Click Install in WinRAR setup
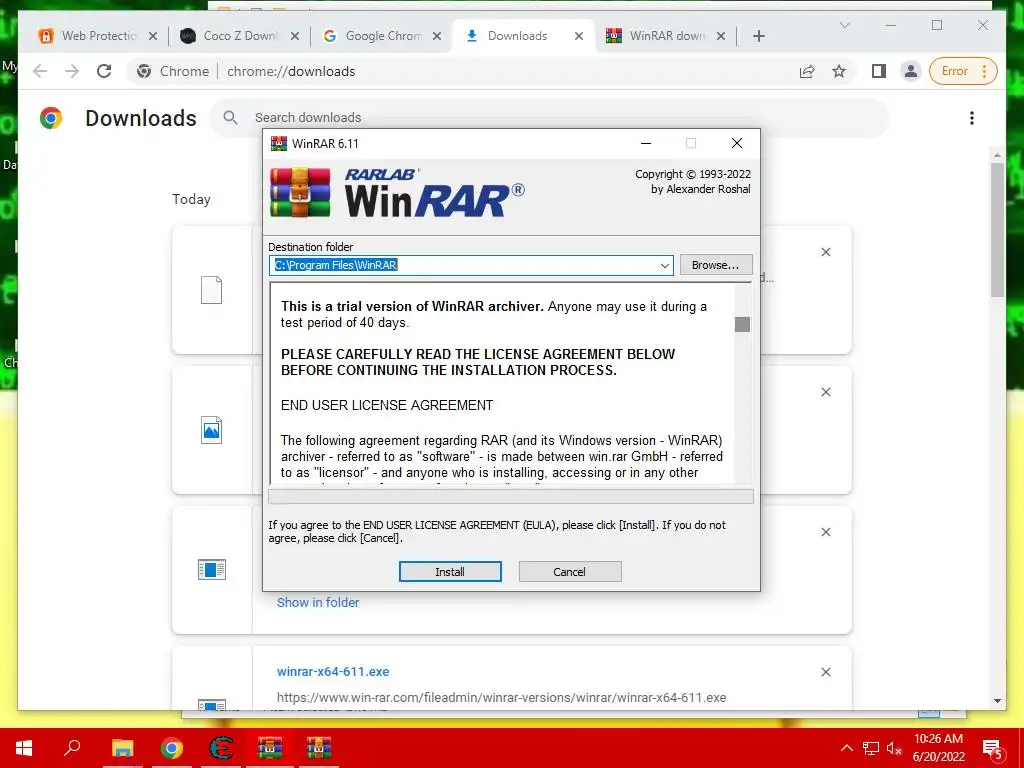1024x768 pixels. click(450, 571)
